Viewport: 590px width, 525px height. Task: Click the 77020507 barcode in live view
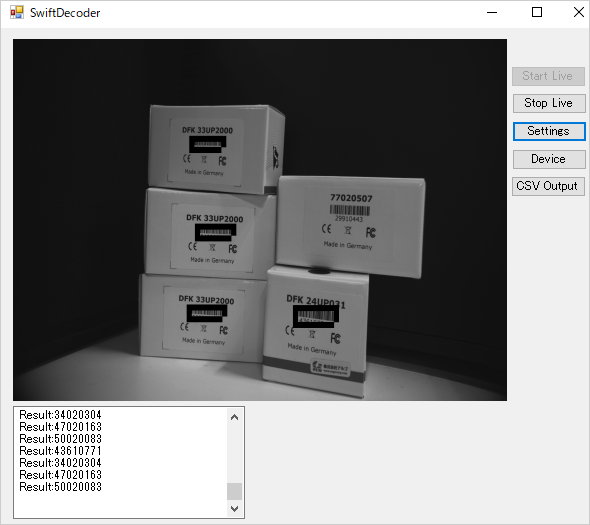350,210
